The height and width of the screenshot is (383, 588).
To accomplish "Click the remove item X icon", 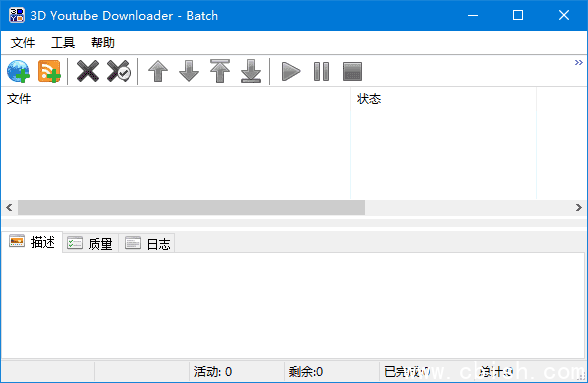I will [88, 71].
